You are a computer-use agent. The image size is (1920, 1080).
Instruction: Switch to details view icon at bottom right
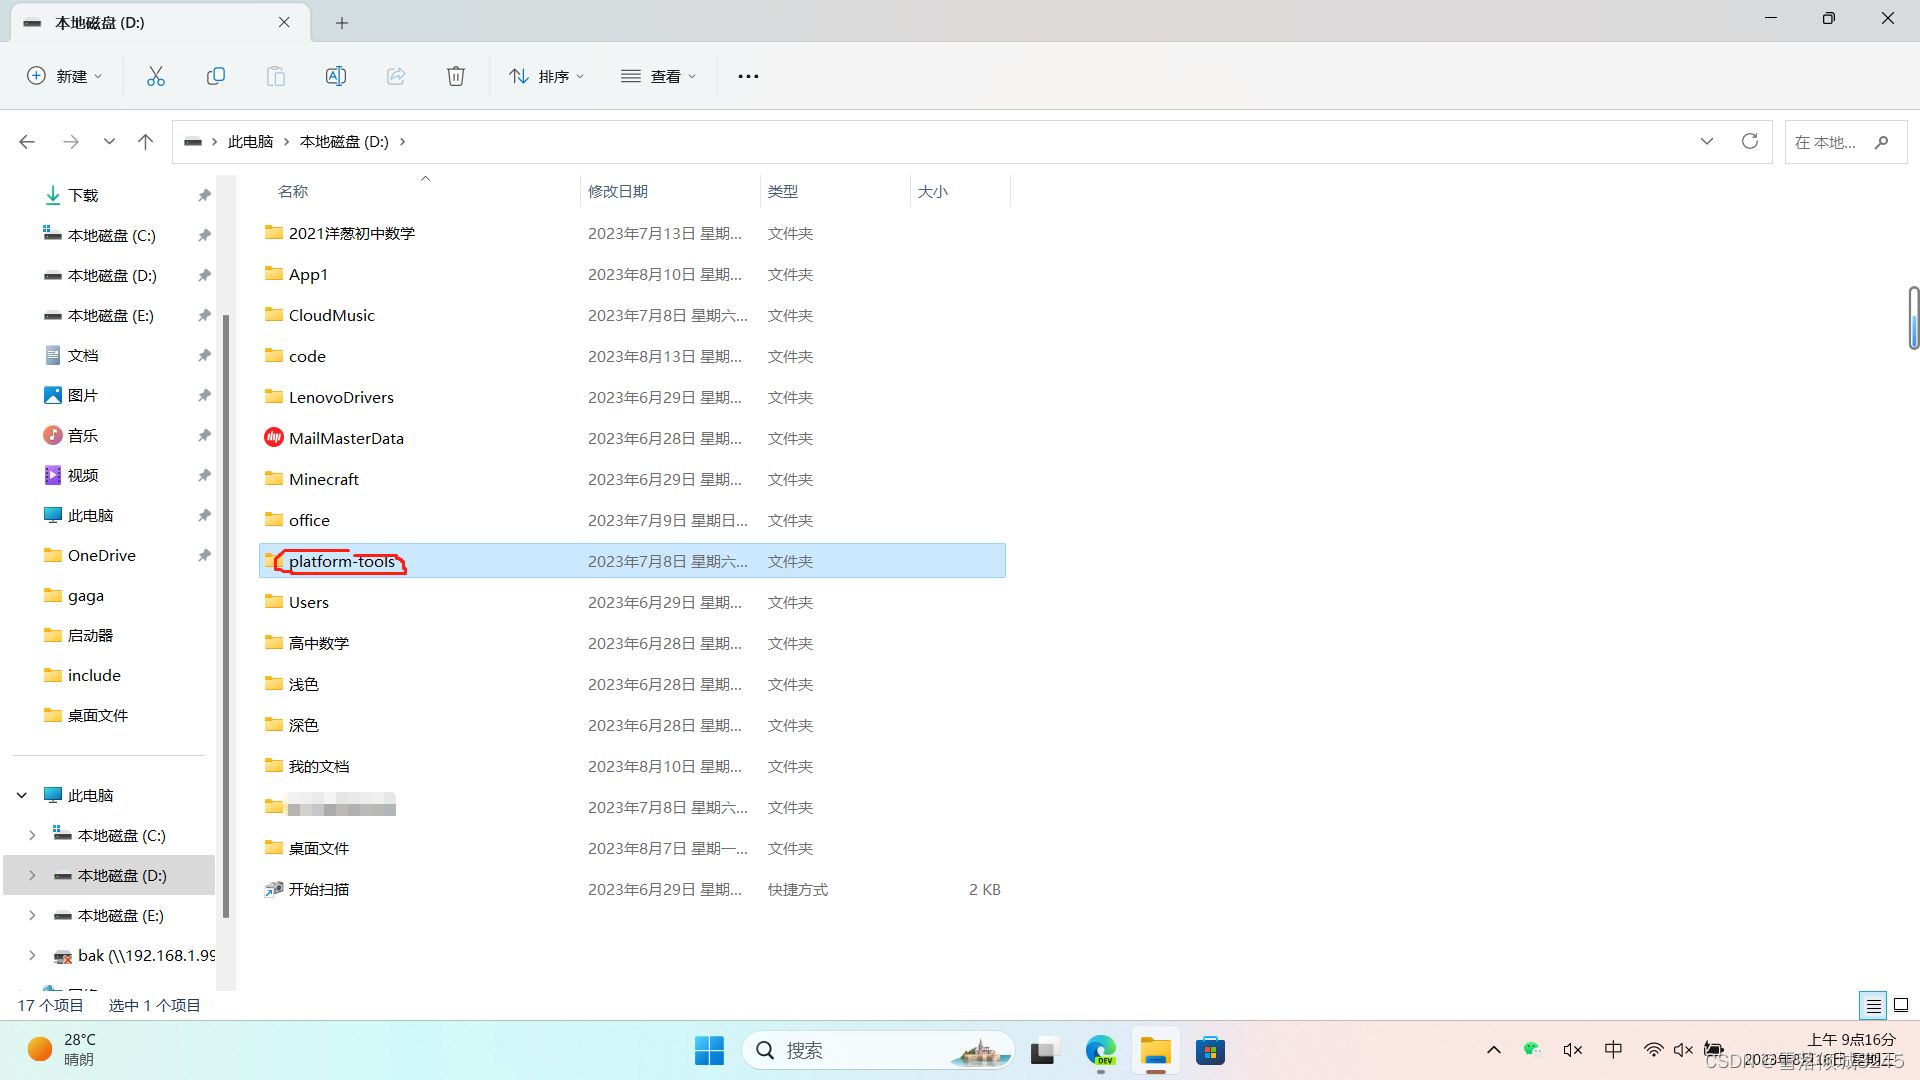pyautogui.click(x=1873, y=1005)
